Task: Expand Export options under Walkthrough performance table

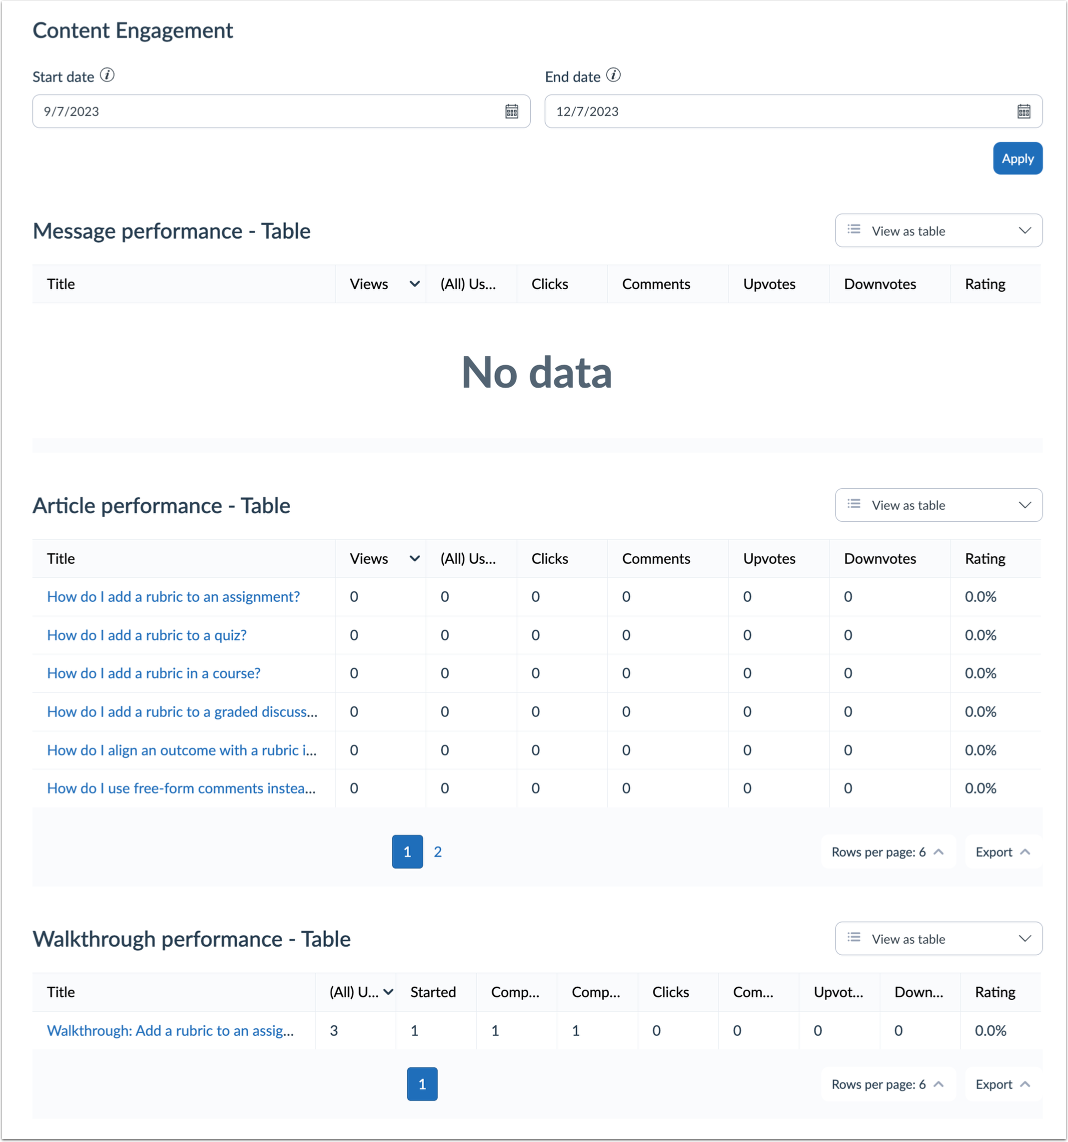Action: point(1002,1084)
